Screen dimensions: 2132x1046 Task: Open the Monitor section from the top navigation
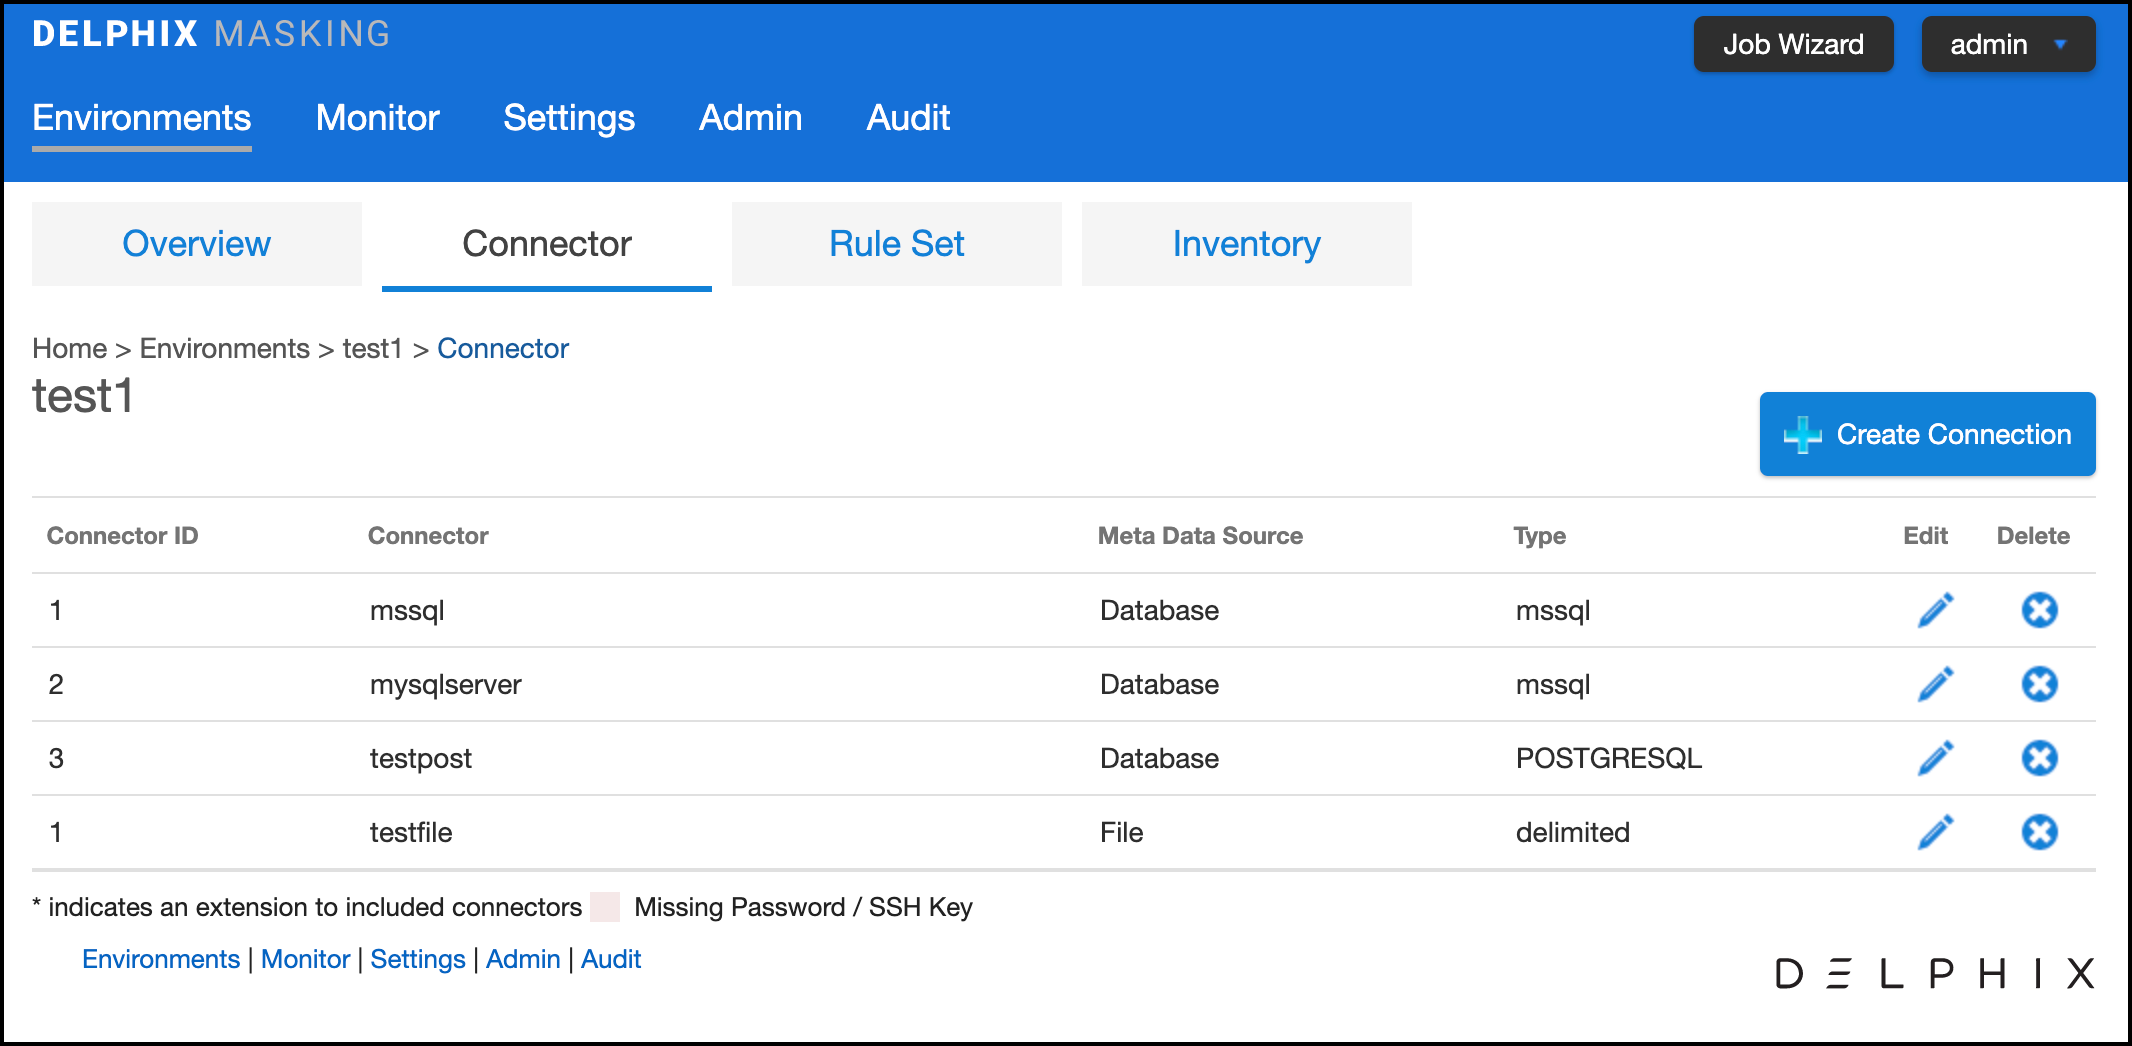(377, 118)
